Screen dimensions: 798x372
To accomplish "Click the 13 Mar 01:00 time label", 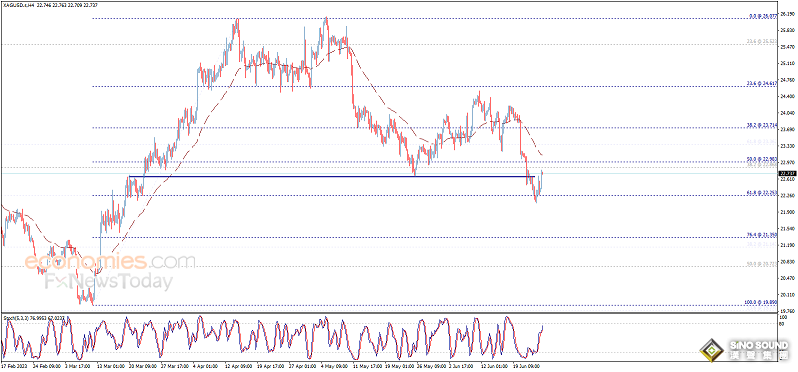I will tap(111, 366).
